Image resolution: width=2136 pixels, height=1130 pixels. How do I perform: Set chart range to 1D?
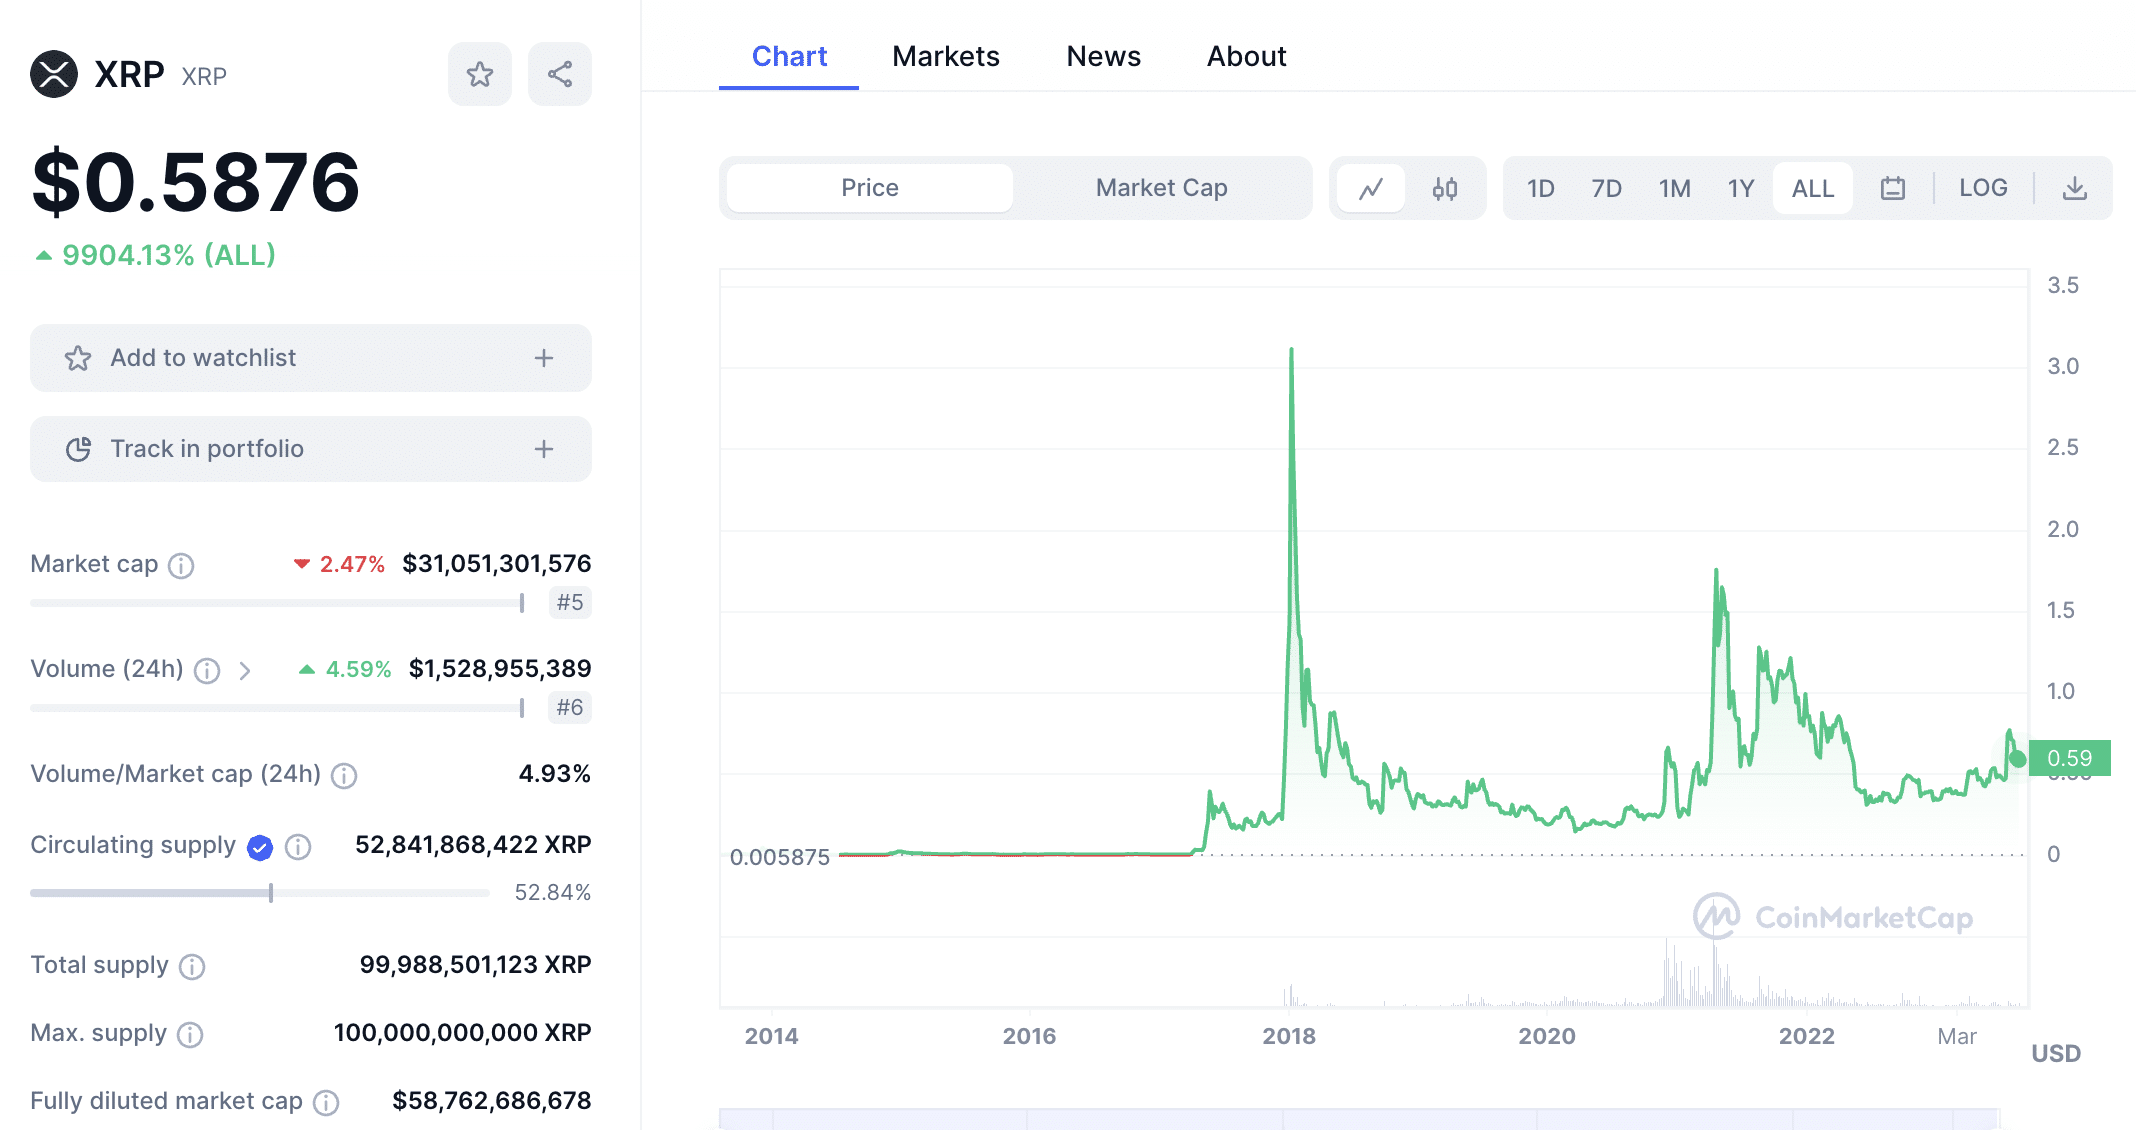pyautogui.click(x=1541, y=188)
